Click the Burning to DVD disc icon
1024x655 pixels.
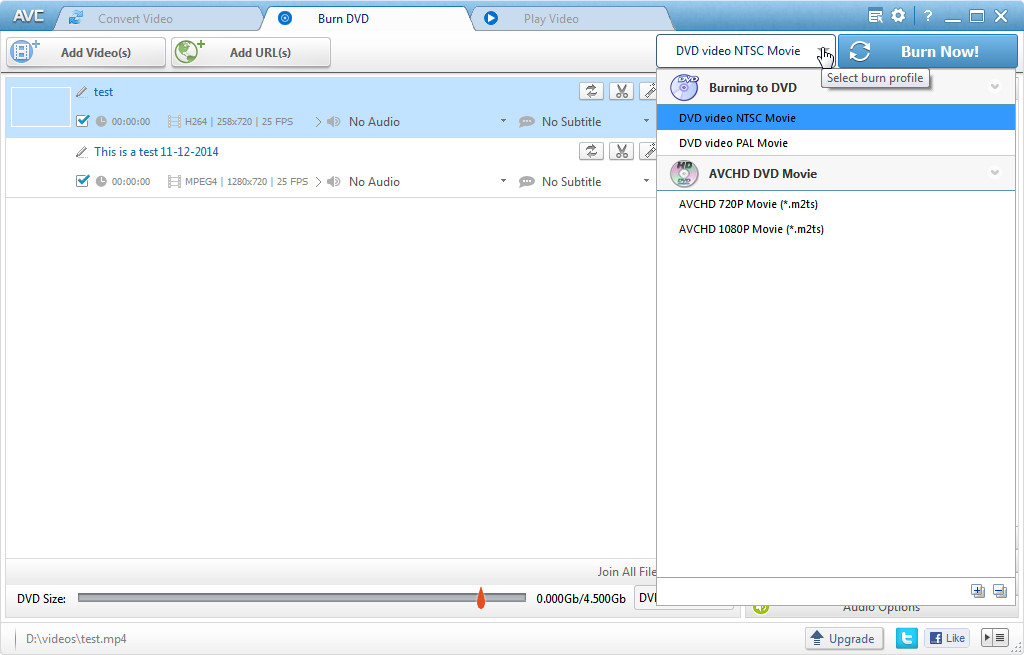tap(684, 88)
